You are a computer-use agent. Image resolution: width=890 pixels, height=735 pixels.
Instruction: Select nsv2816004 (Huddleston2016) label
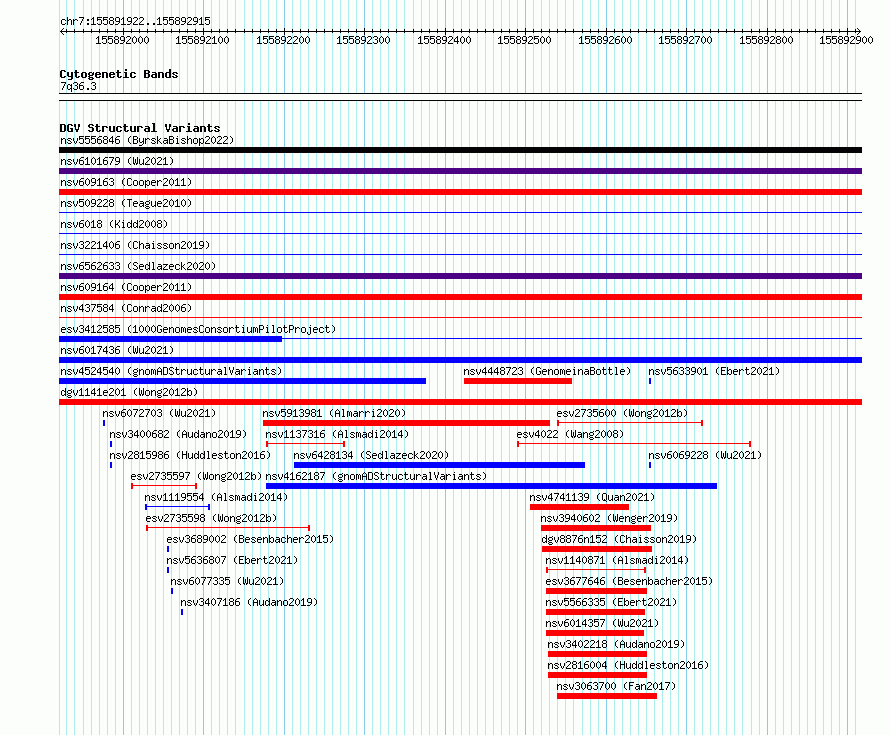[628, 665]
